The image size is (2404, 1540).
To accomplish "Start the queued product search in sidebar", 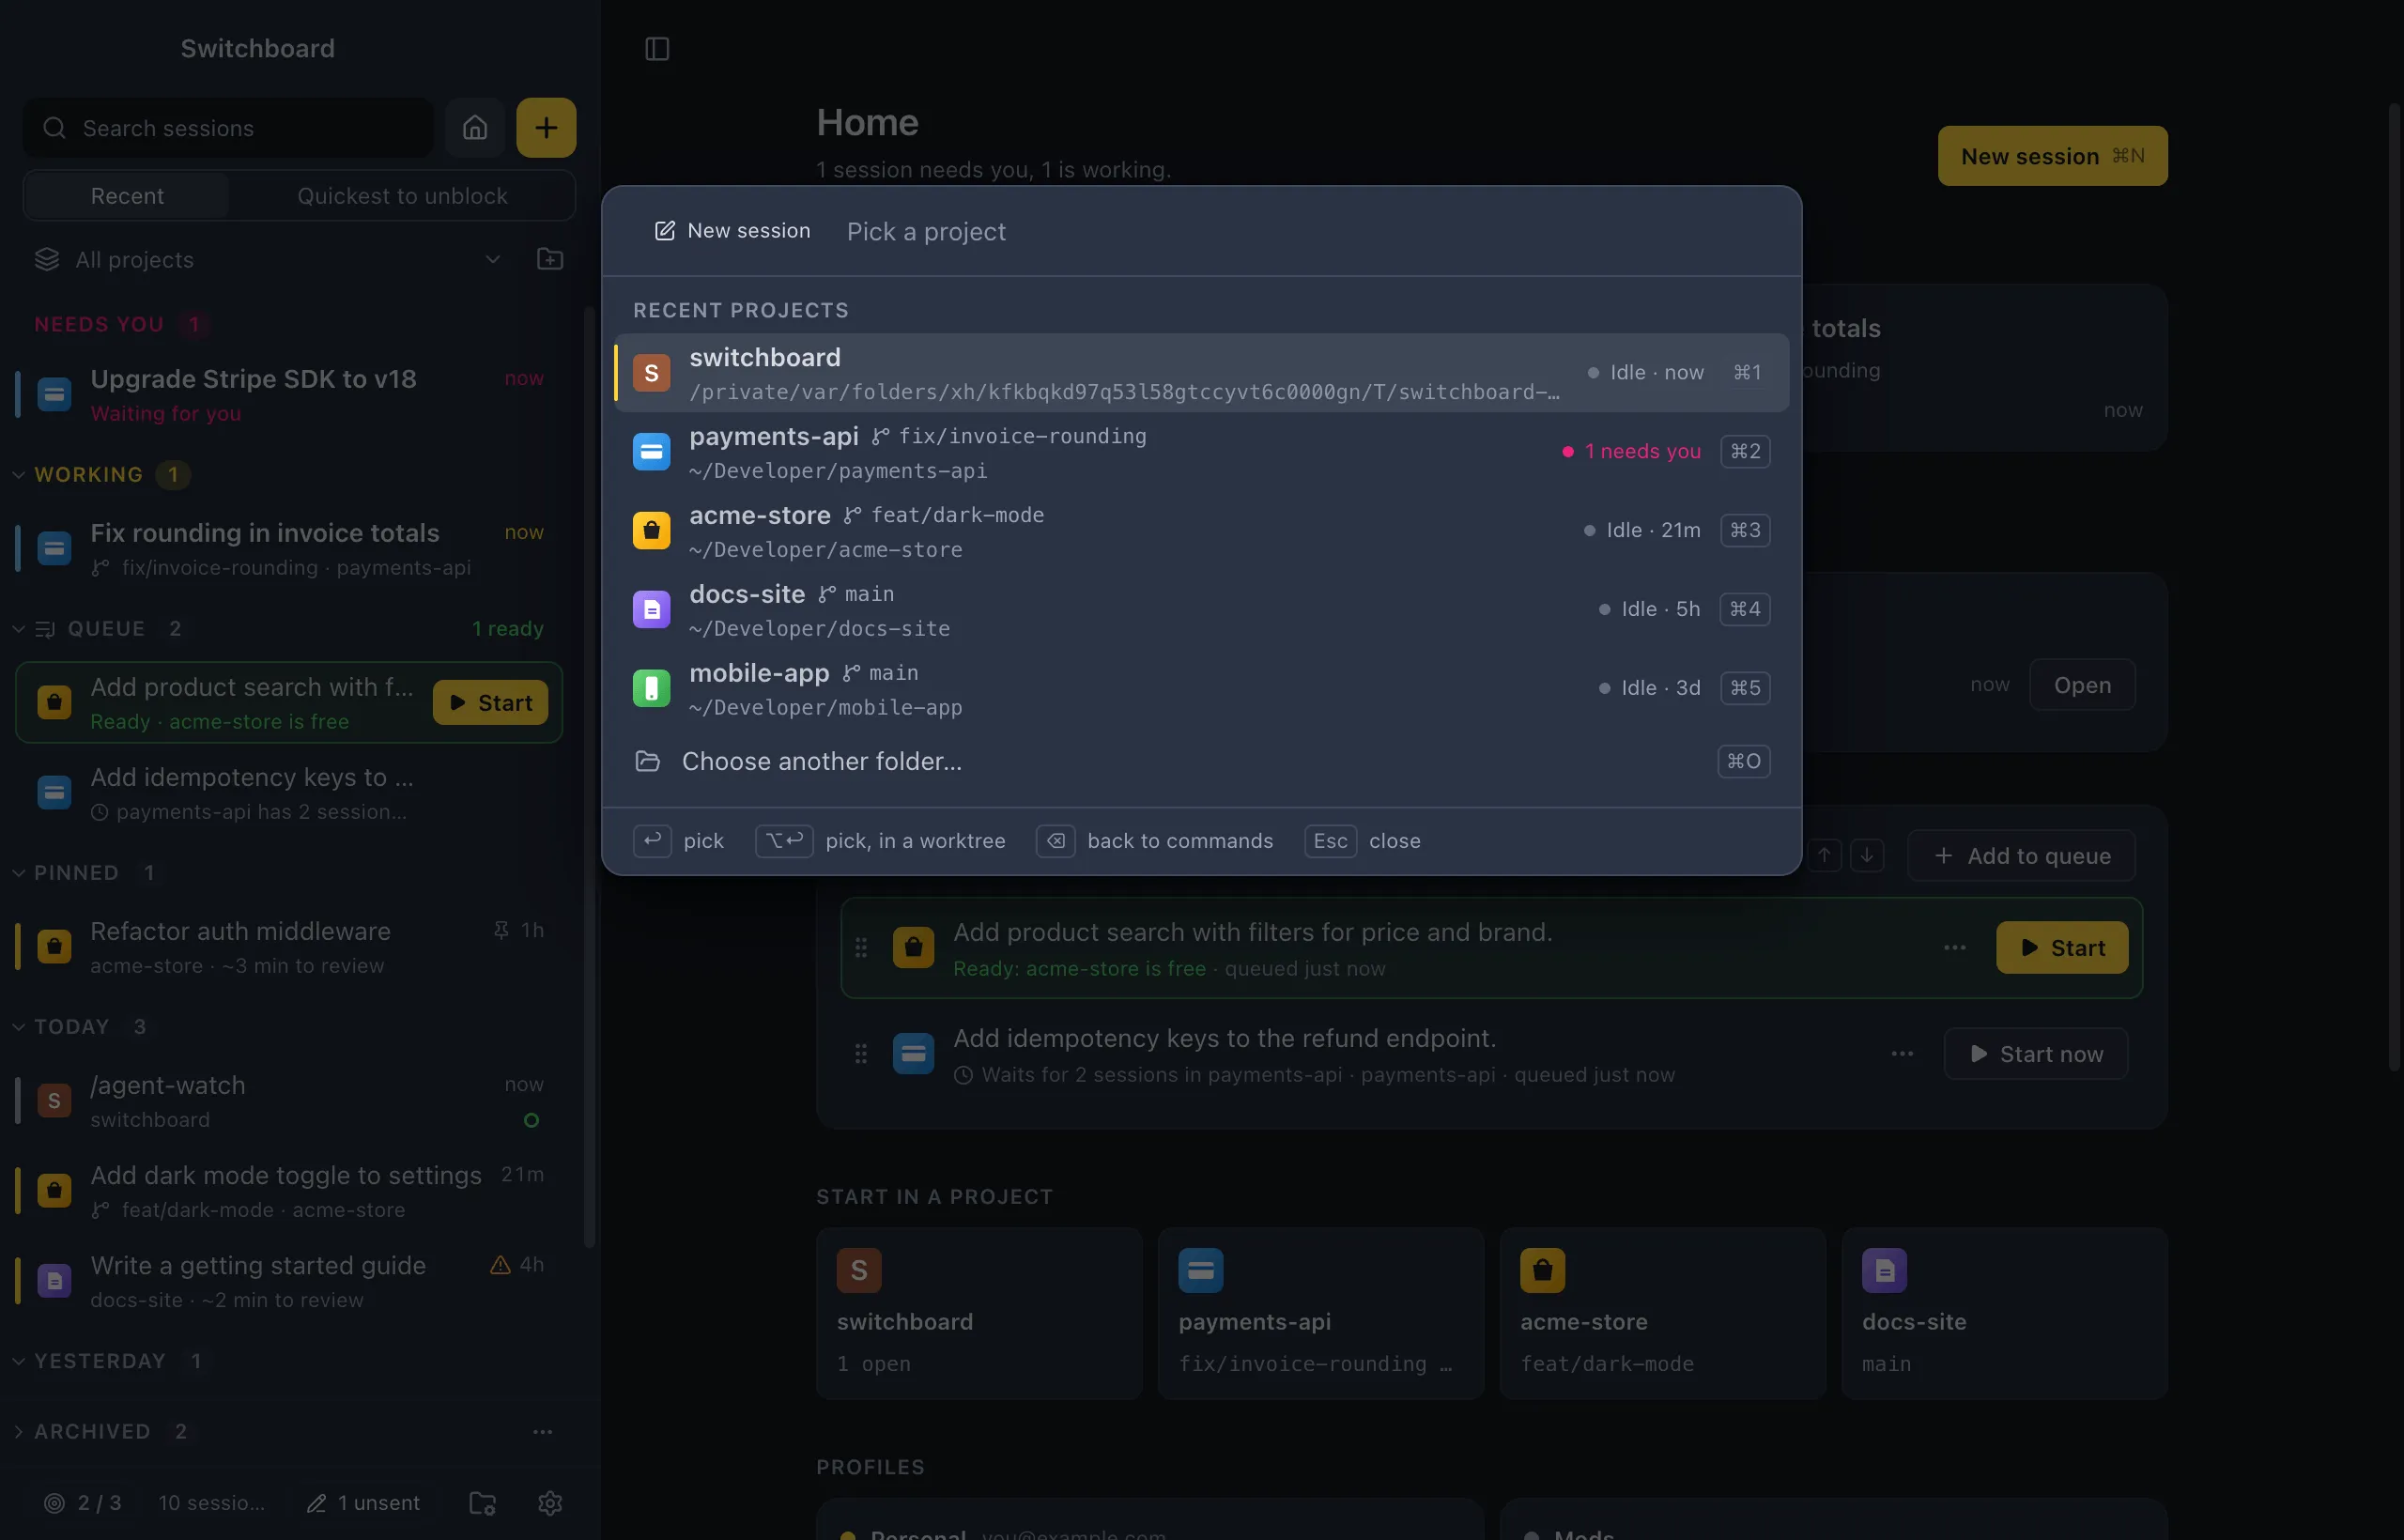I will tap(490, 702).
